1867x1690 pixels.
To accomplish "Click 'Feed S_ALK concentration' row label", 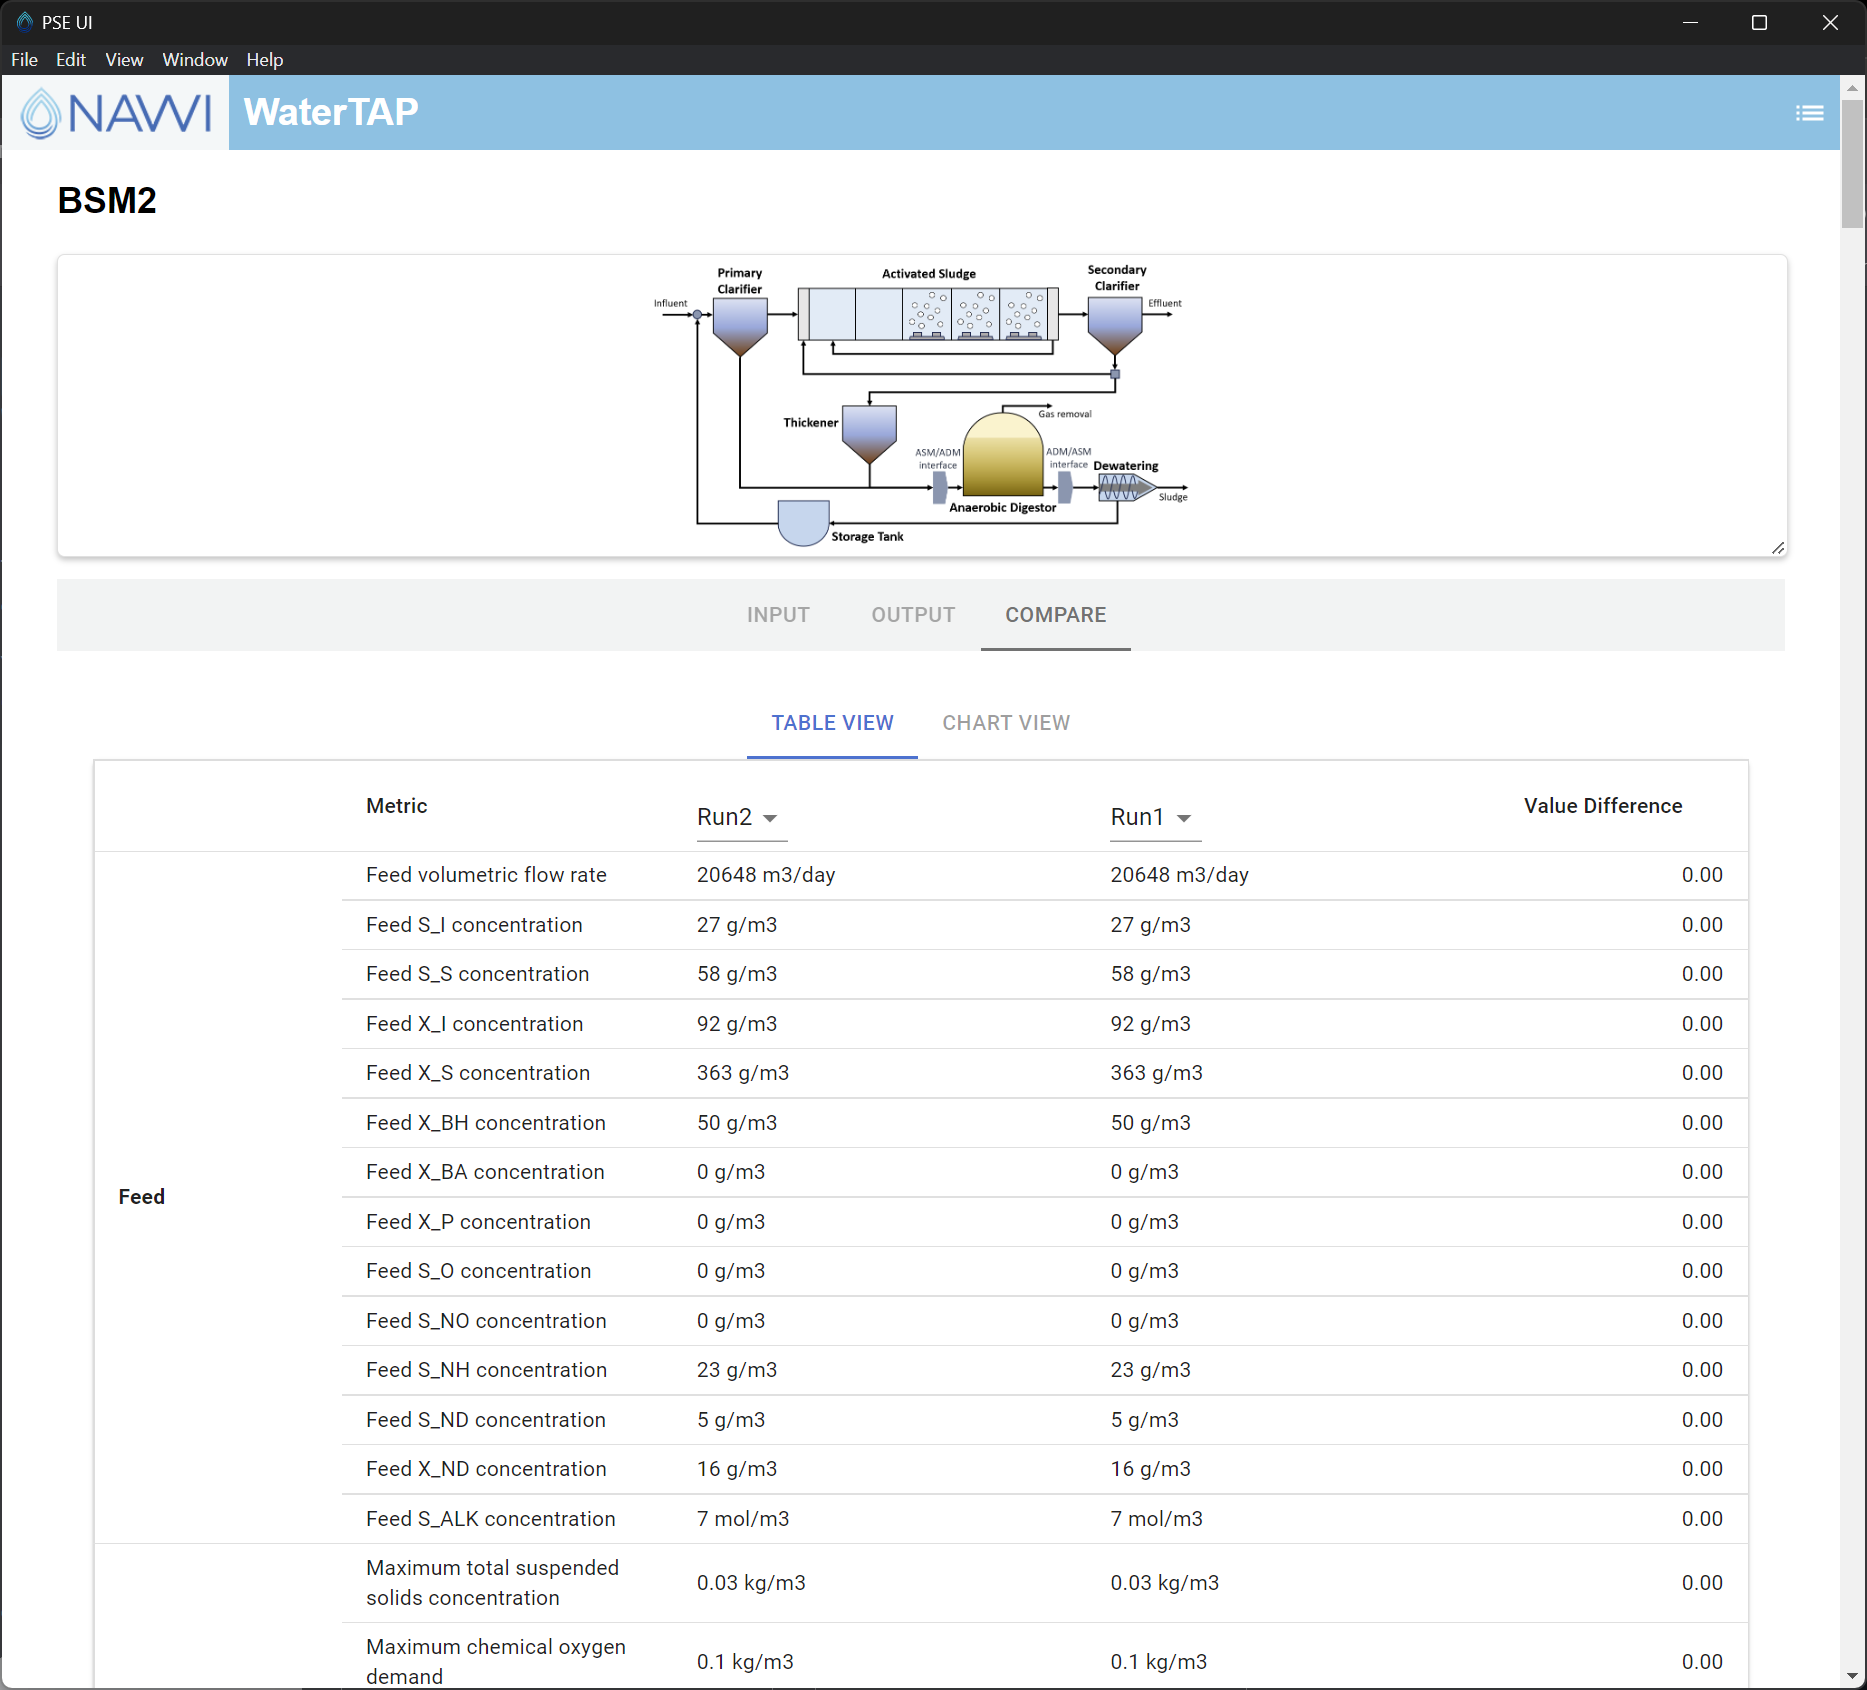I will point(491,1519).
